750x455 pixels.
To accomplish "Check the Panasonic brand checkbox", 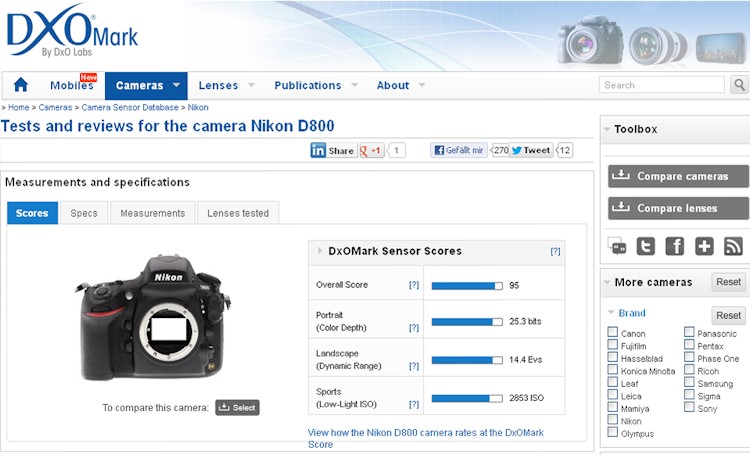I will point(689,332).
